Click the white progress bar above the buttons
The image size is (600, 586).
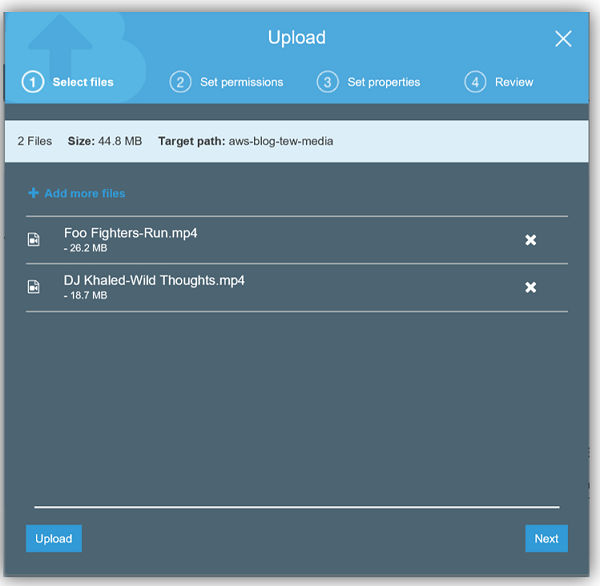tap(296, 507)
